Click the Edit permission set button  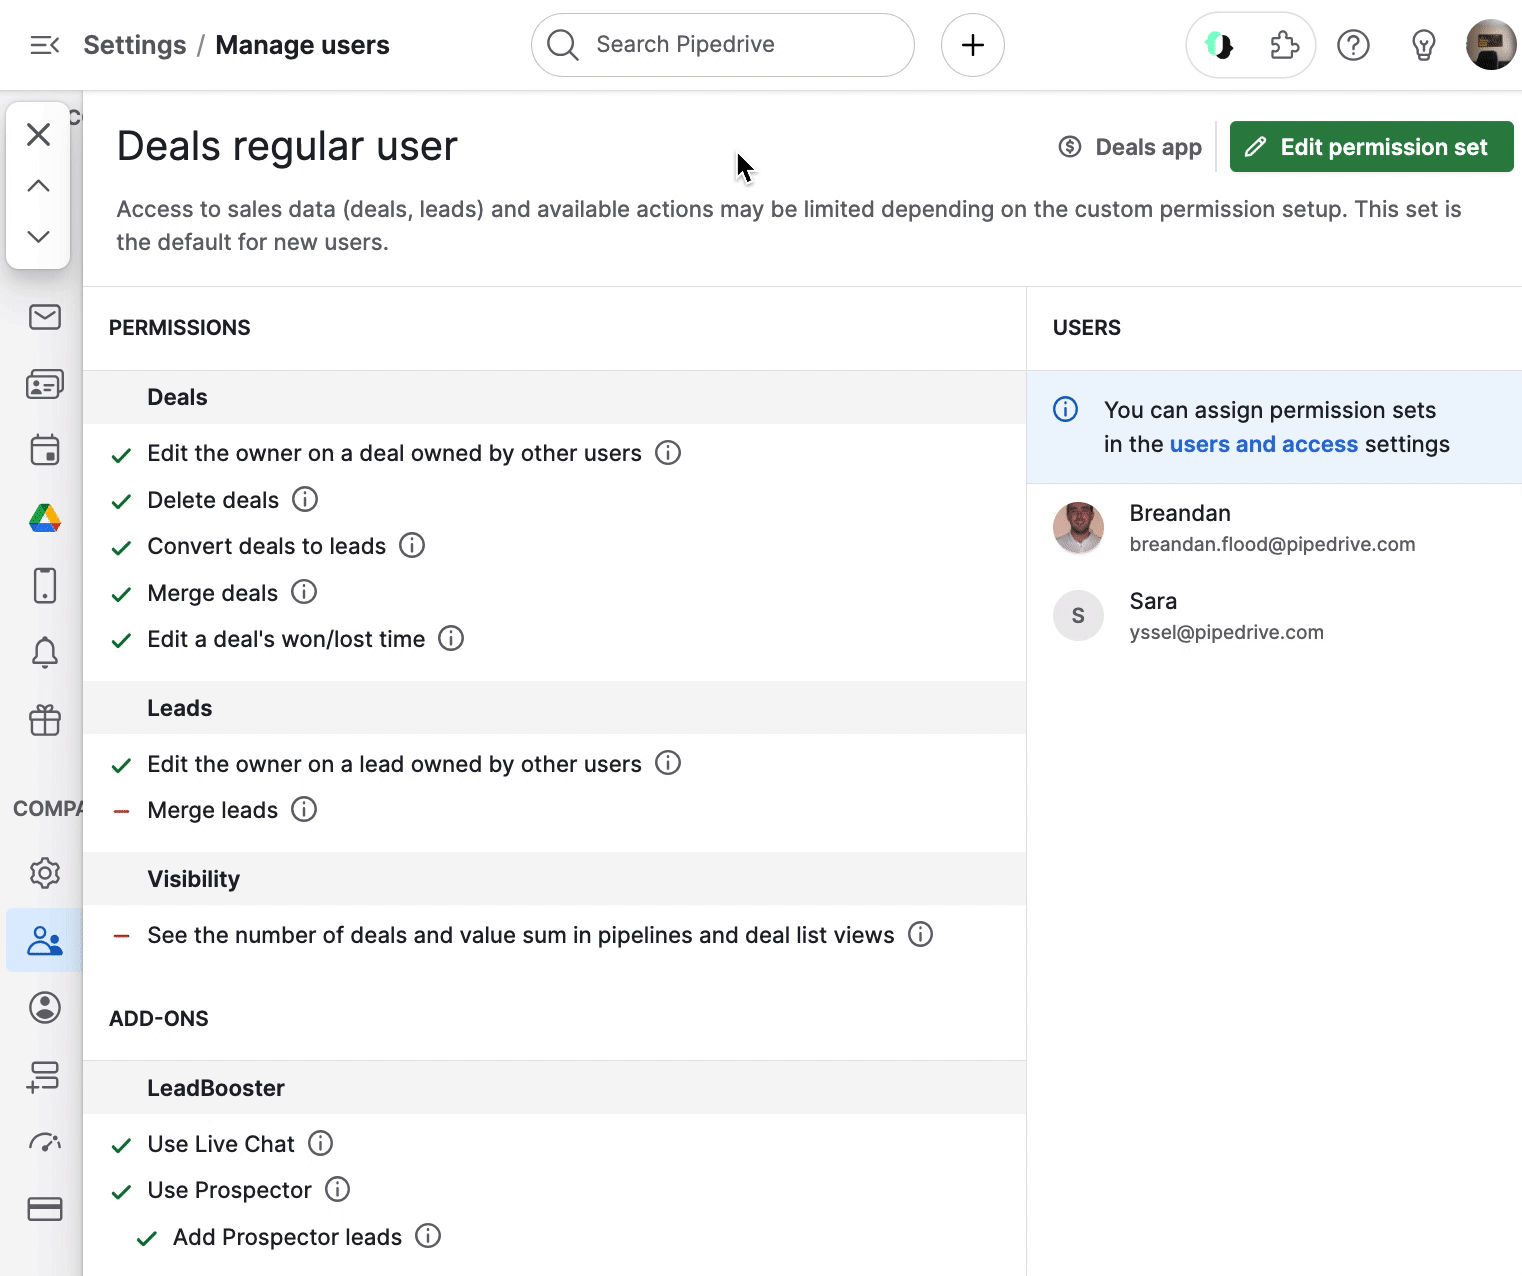pos(1371,147)
